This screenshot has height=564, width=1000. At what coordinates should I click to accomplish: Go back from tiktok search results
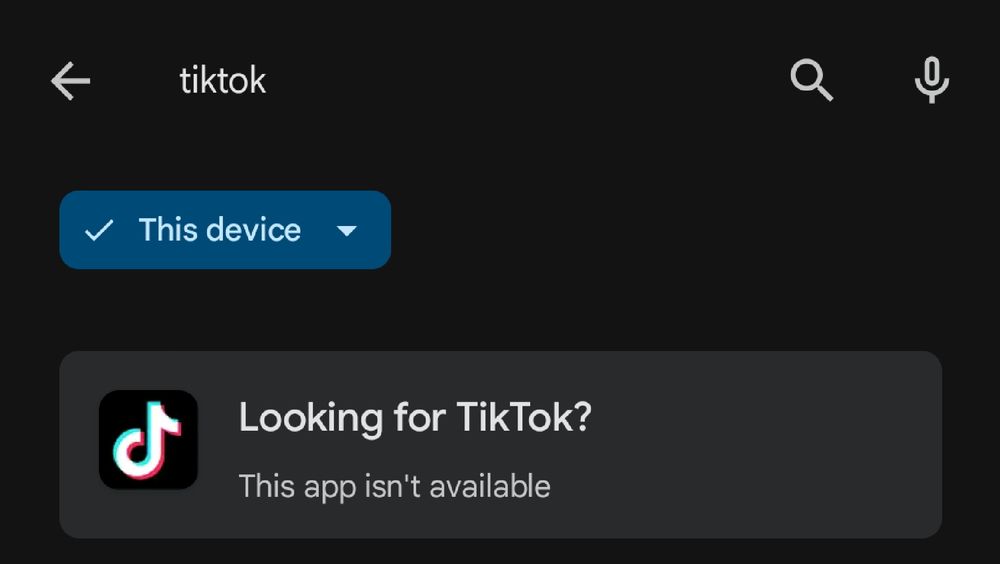pos(71,81)
